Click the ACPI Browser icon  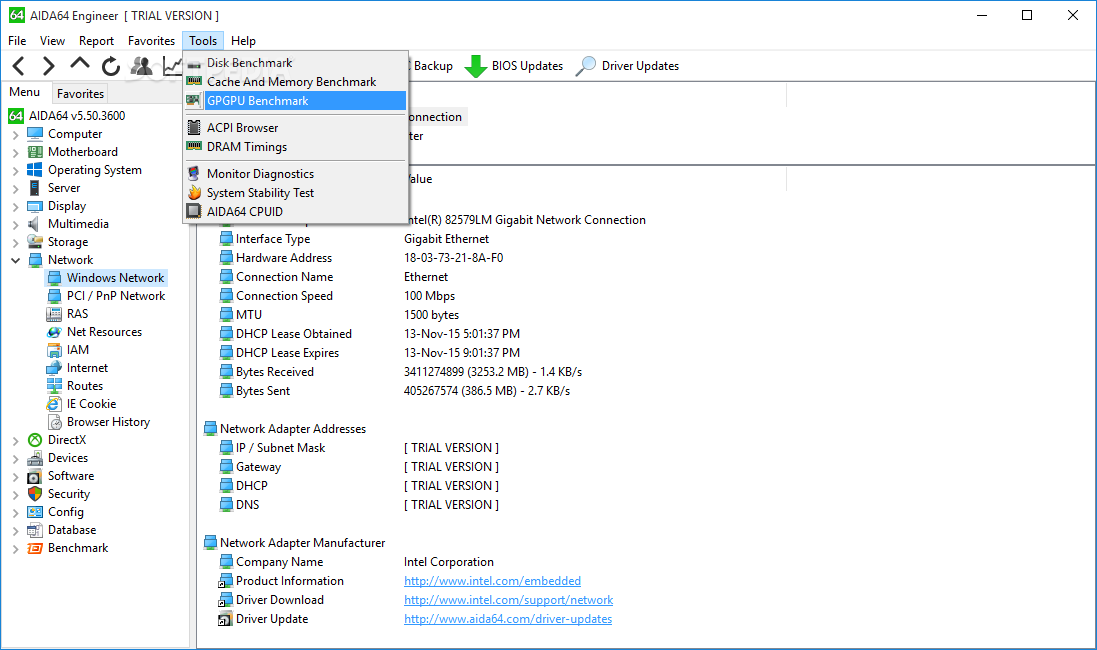coord(194,127)
